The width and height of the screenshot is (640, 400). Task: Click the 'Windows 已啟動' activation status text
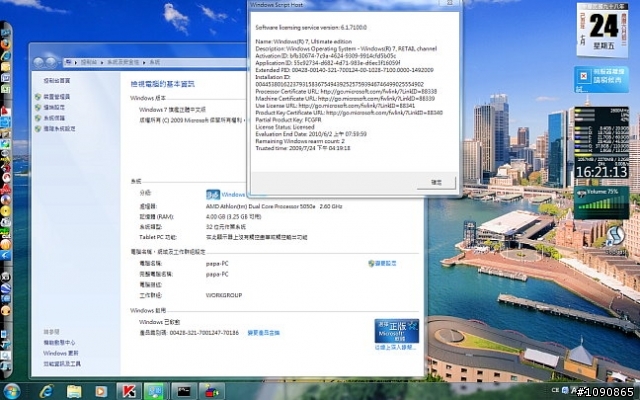coord(160,322)
